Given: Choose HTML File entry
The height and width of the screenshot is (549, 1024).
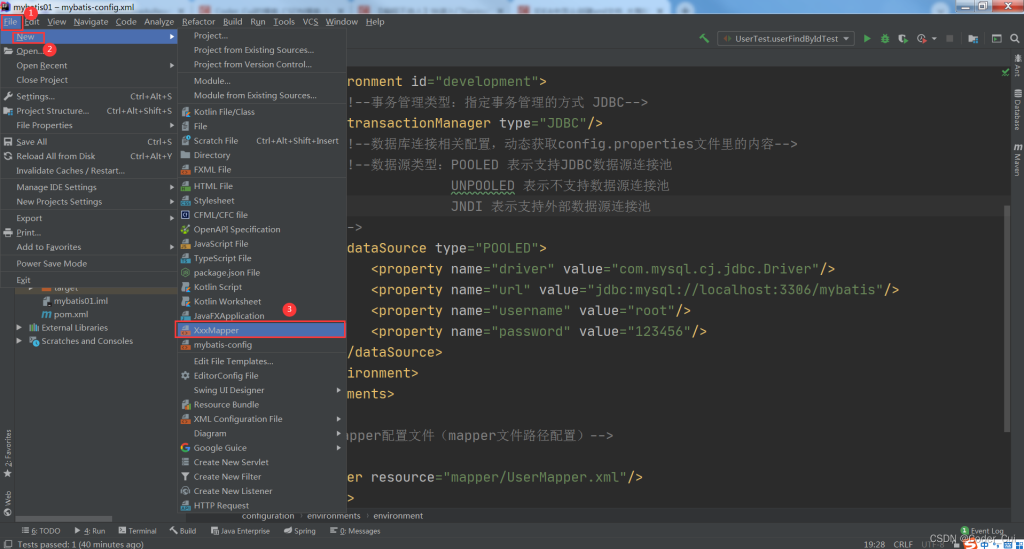Looking at the screenshot, I should click(x=261, y=186).
